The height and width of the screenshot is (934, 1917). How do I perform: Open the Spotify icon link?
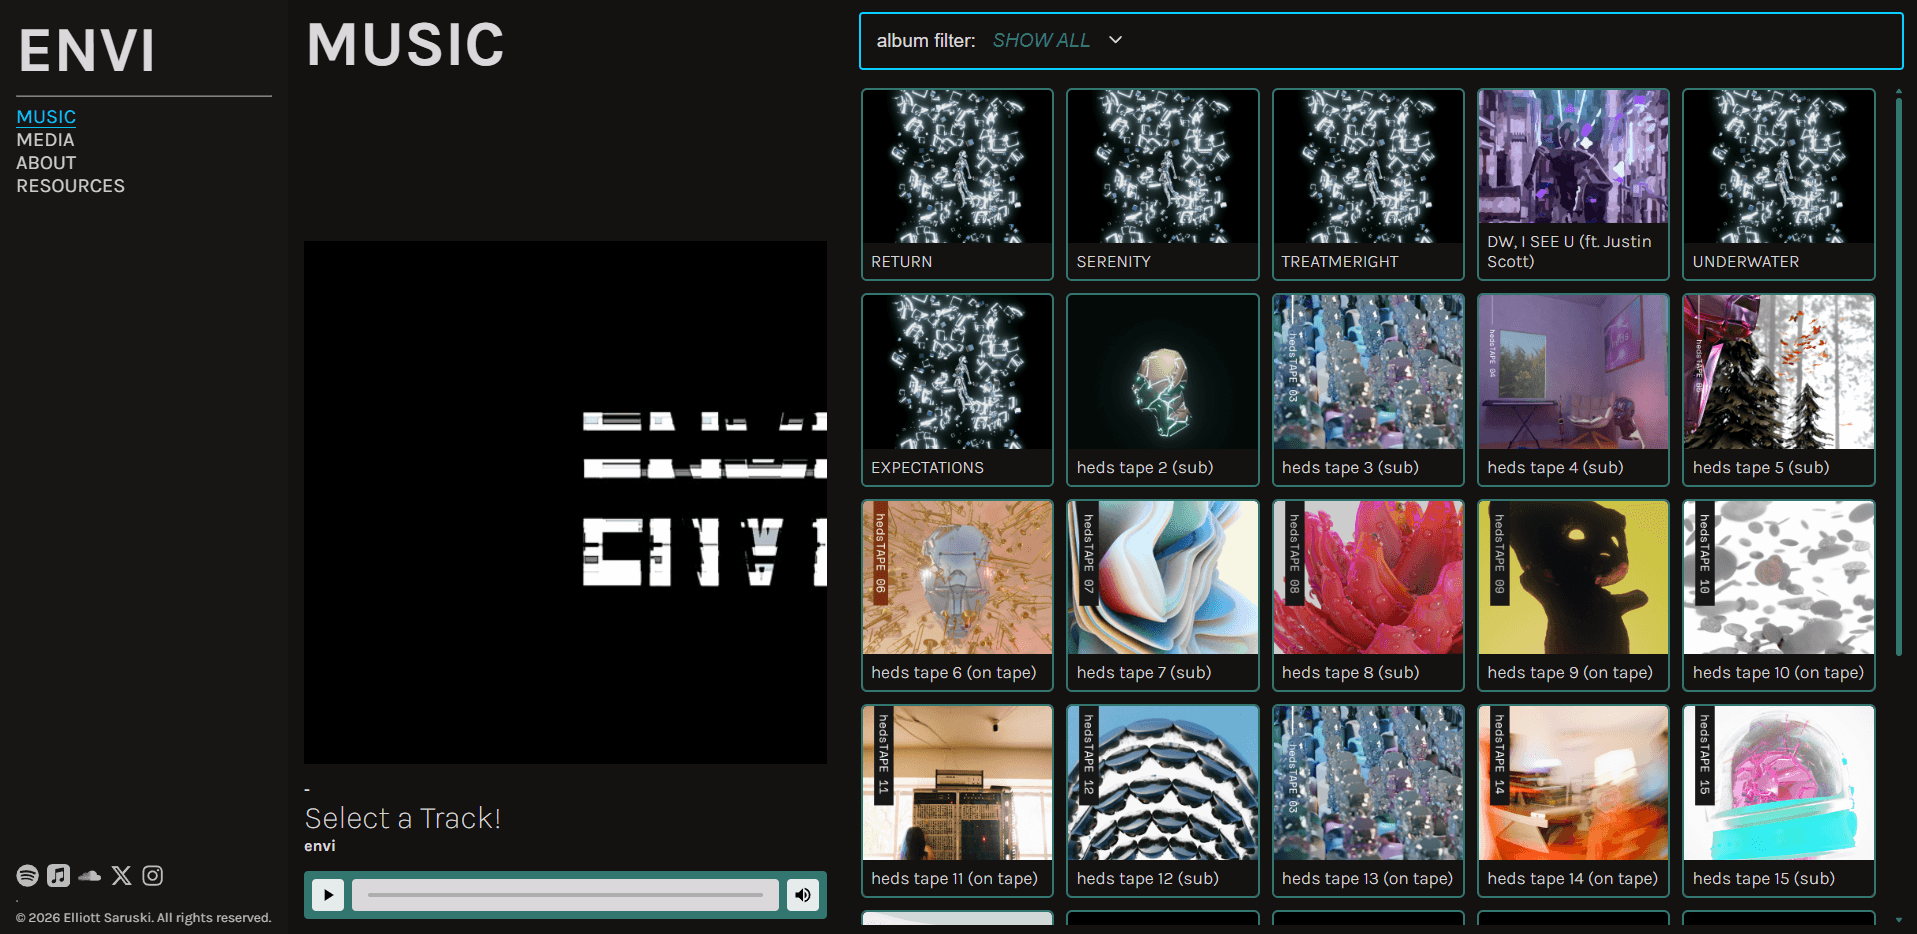click(x=27, y=876)
